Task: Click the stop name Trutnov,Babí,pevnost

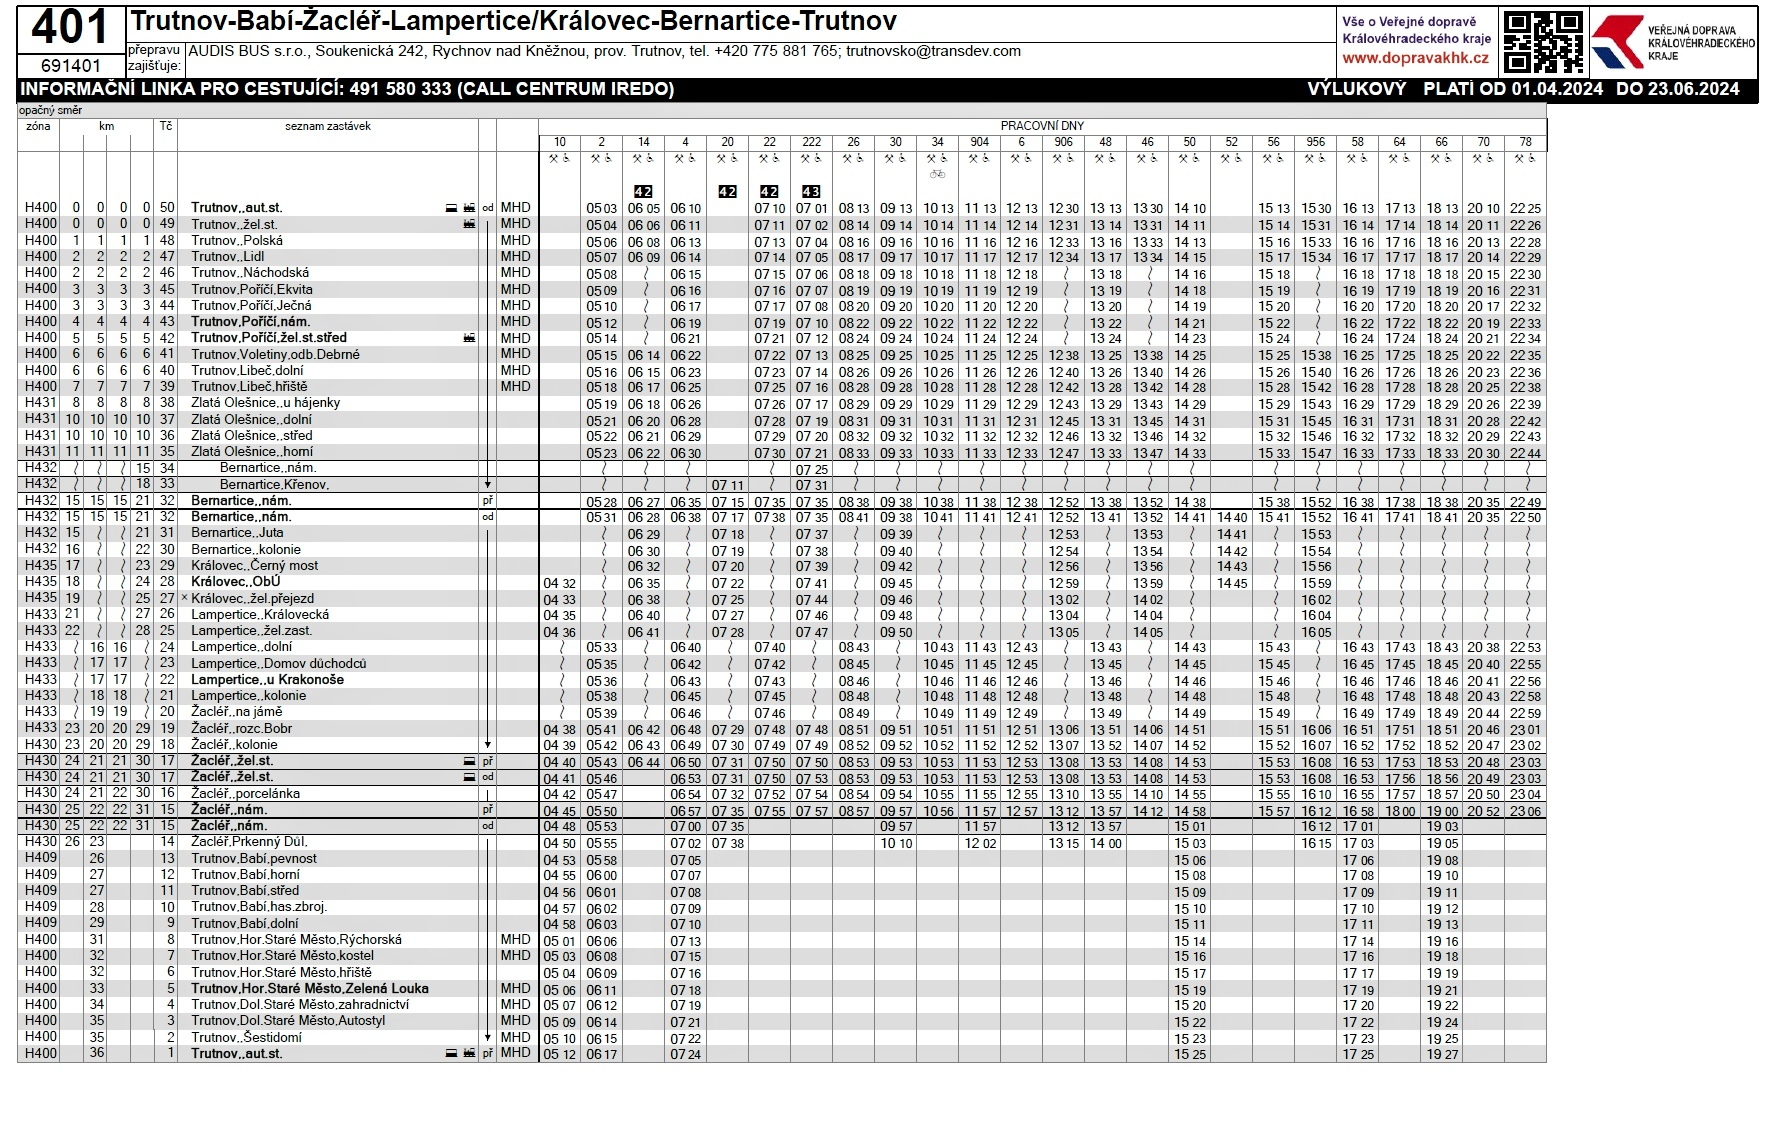Action: [253, 858]
